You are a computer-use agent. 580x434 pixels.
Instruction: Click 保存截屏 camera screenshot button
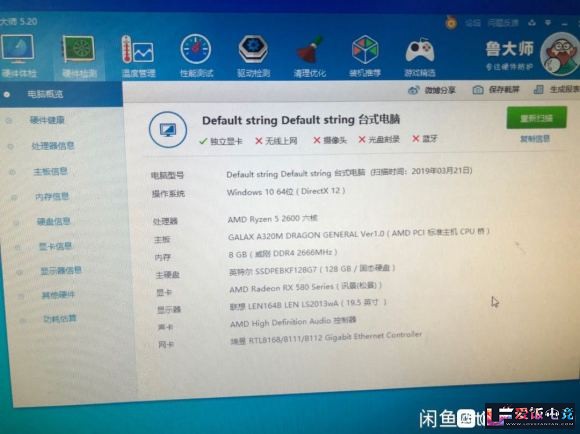click(x=496, y=90)
